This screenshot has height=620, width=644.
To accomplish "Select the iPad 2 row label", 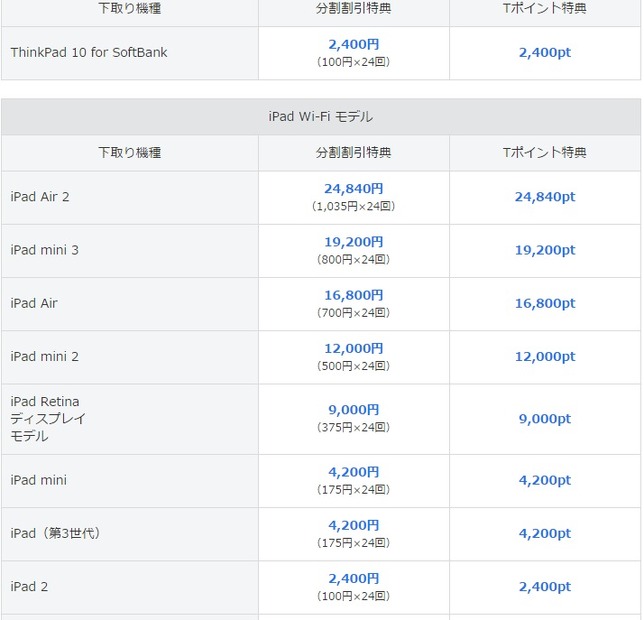I will tap(29, 587).
